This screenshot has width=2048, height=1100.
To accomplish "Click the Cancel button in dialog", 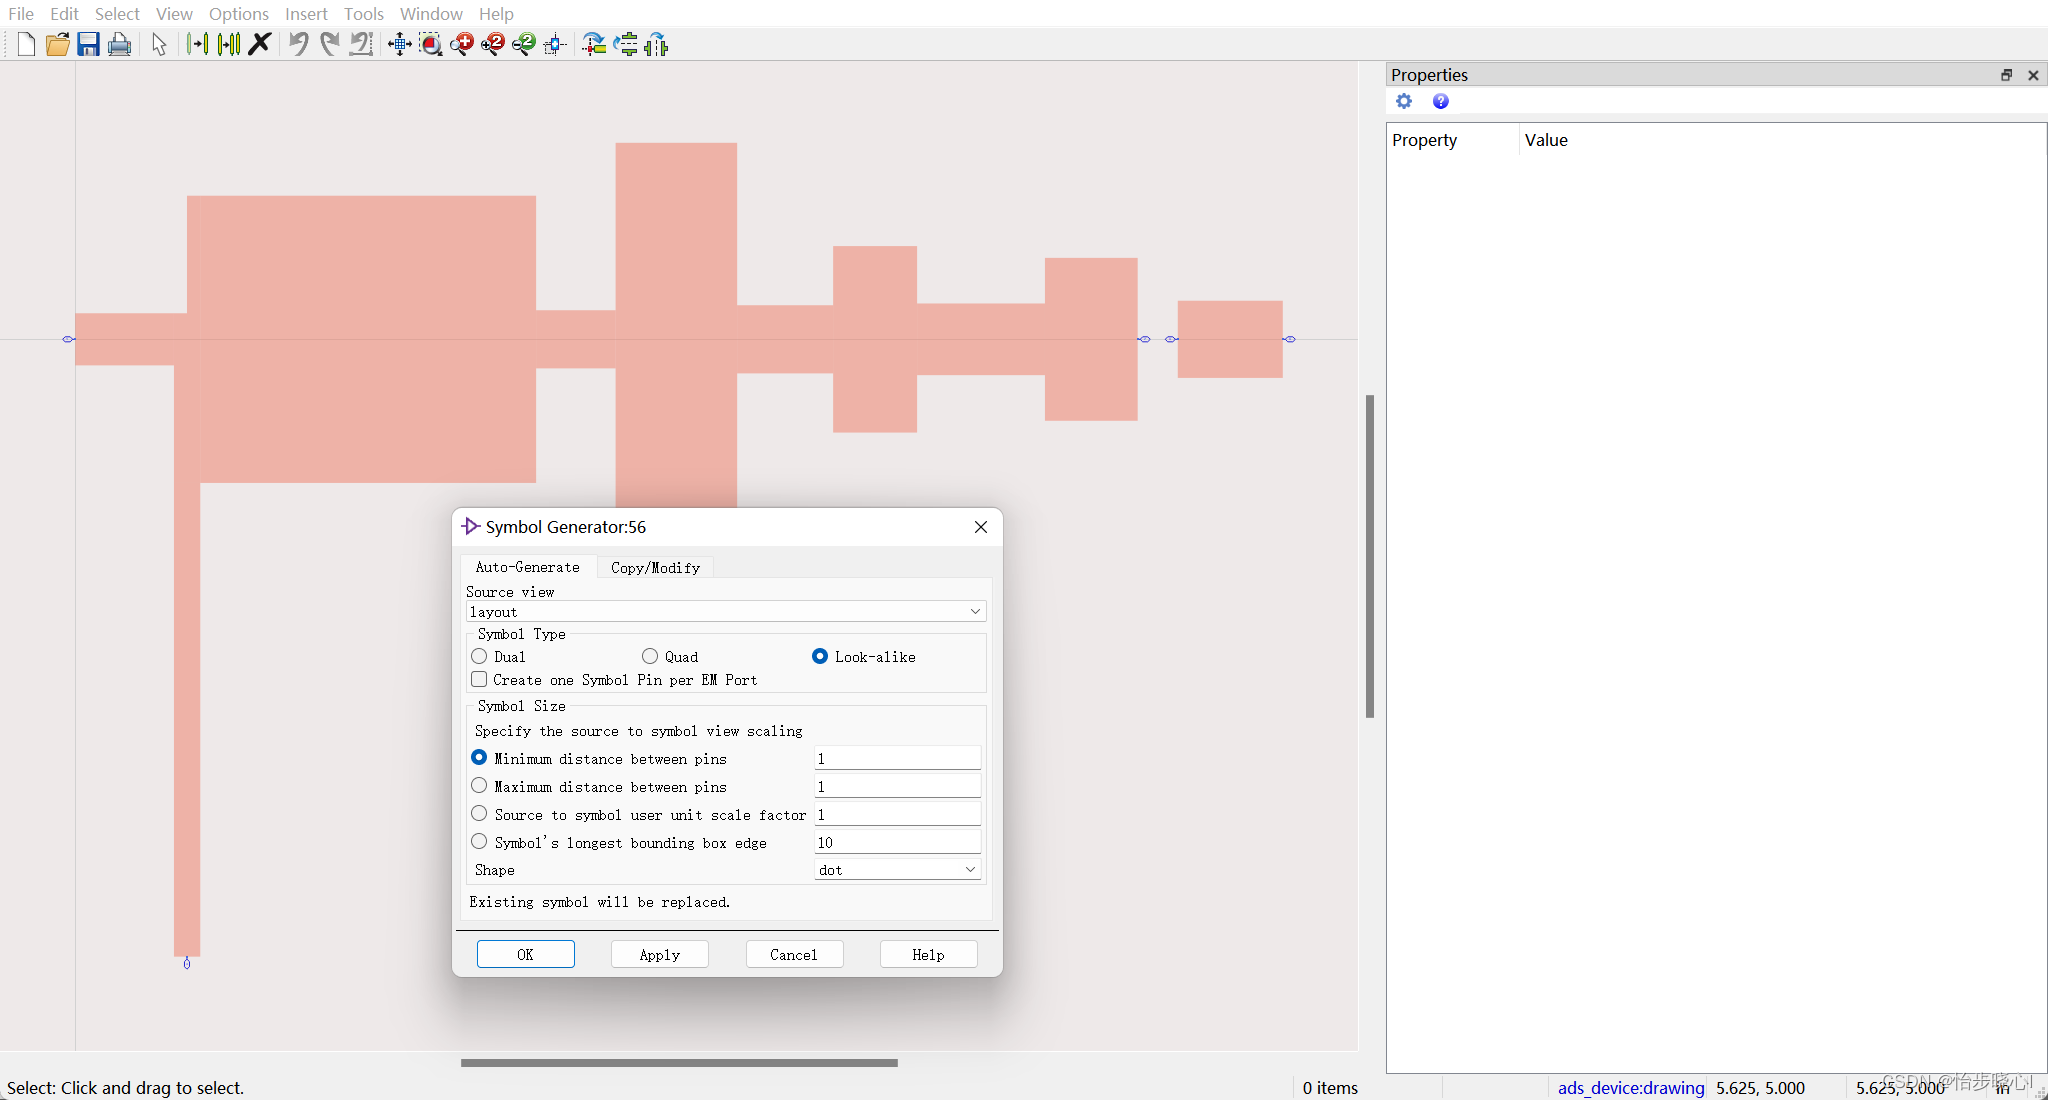I will click(794, 955).
